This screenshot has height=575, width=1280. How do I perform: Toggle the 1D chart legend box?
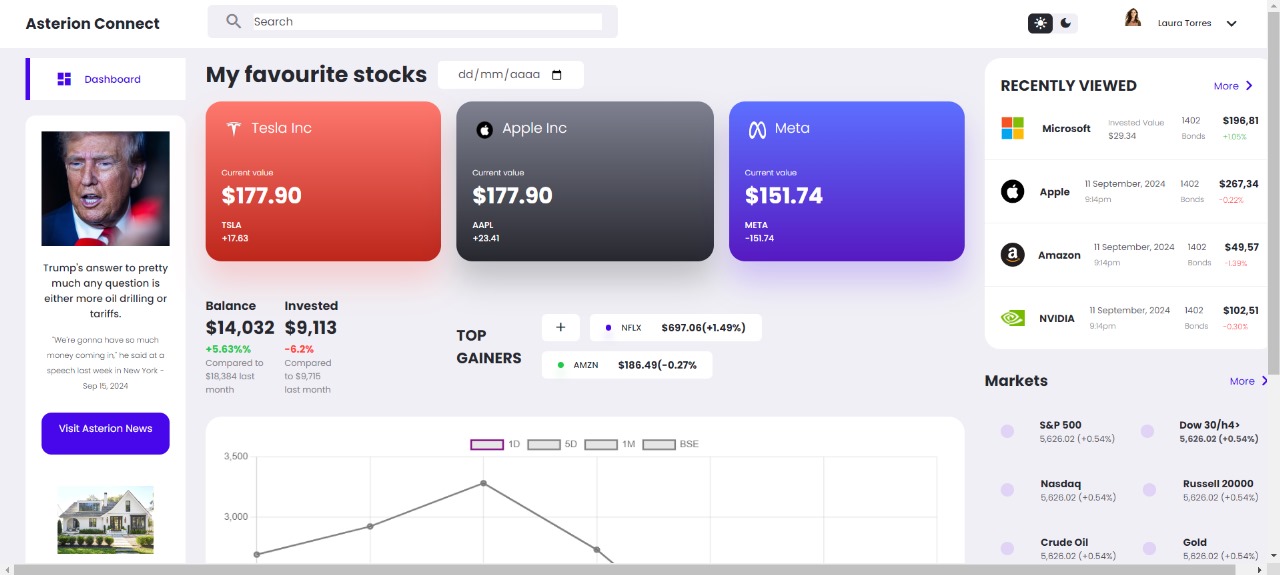pyautogui.click(x=487, y=444)
